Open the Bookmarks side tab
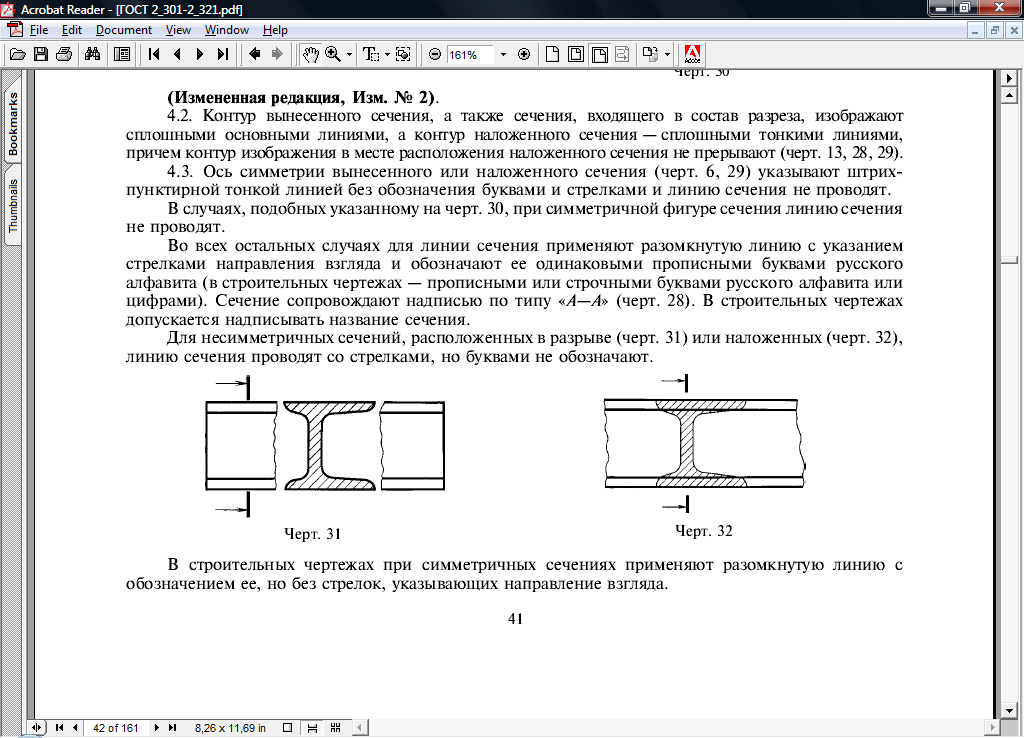Screen dimensions: 1024x738 click(12, 124)
